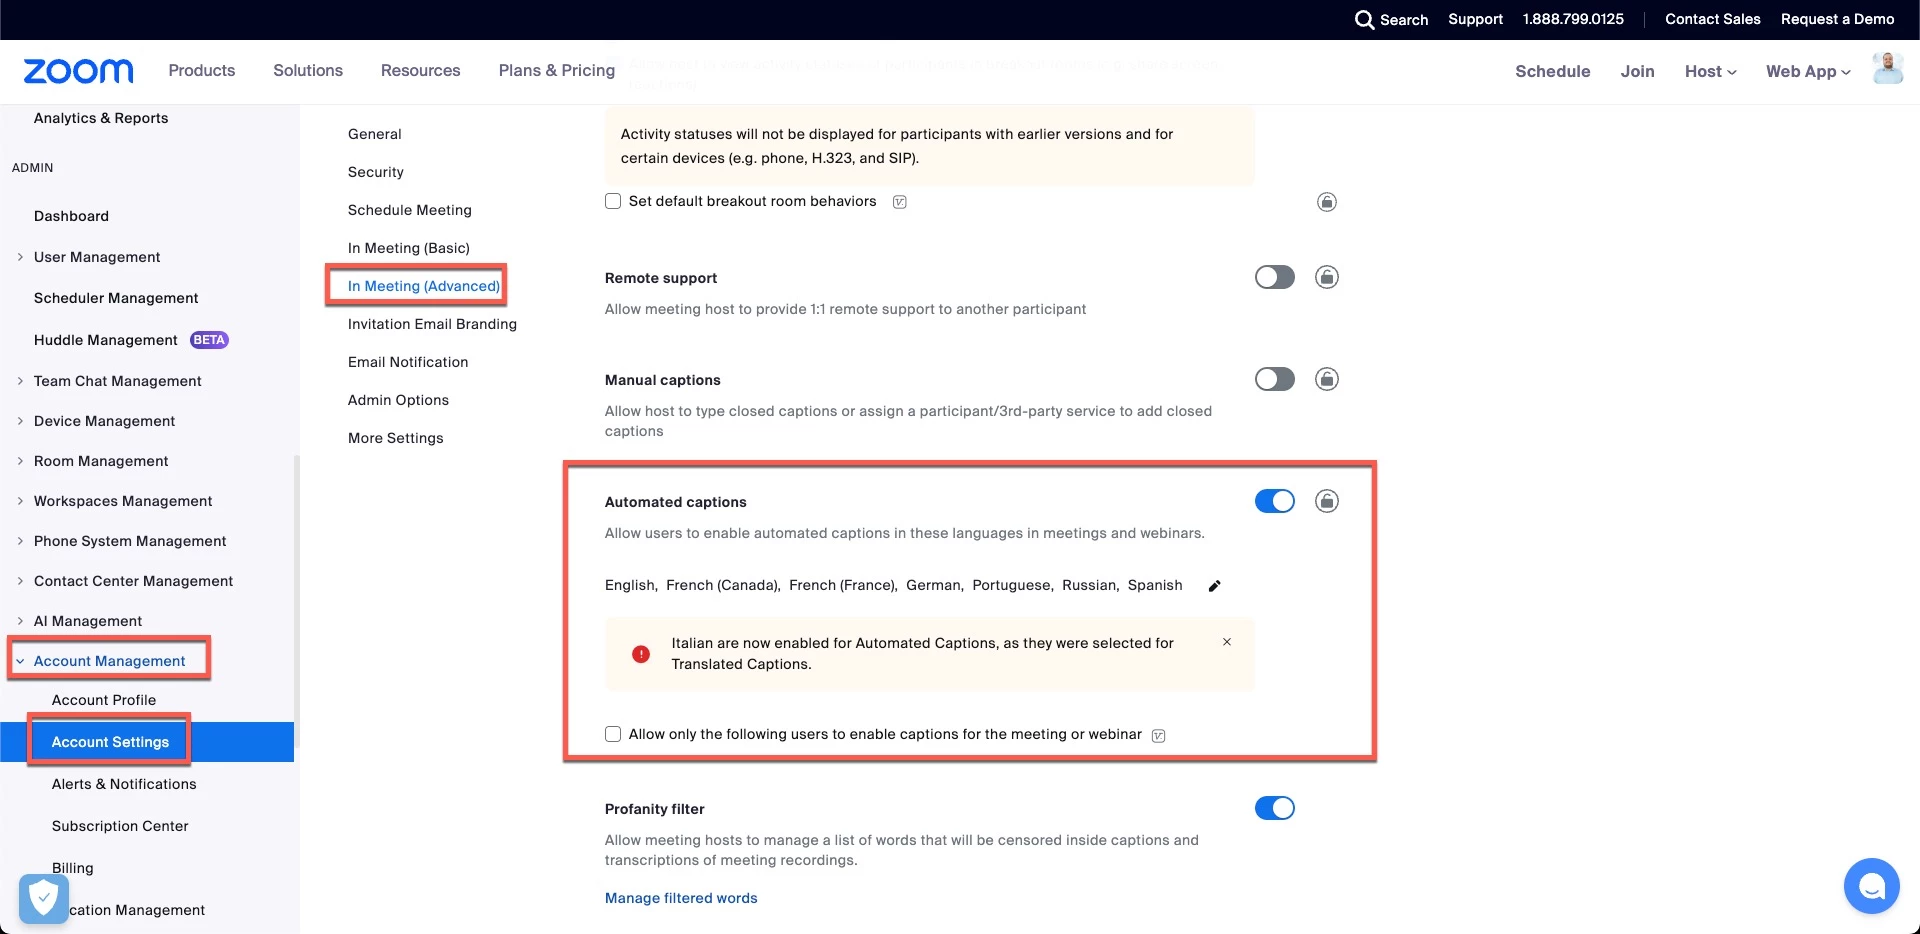Edit automated caption languages with pencil icon

(x=1214, y=586)
